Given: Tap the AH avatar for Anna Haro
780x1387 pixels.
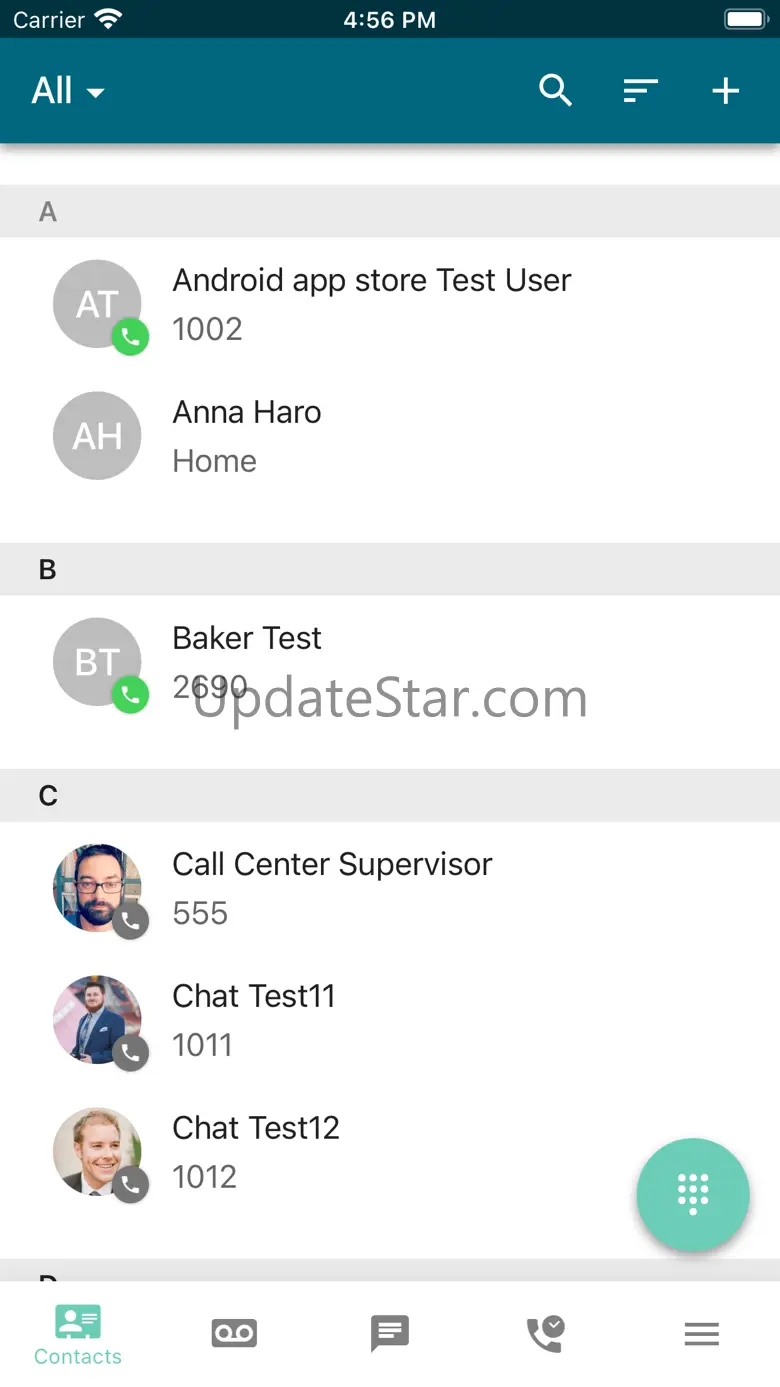Looking at the screenshot, I should (97, 436).
